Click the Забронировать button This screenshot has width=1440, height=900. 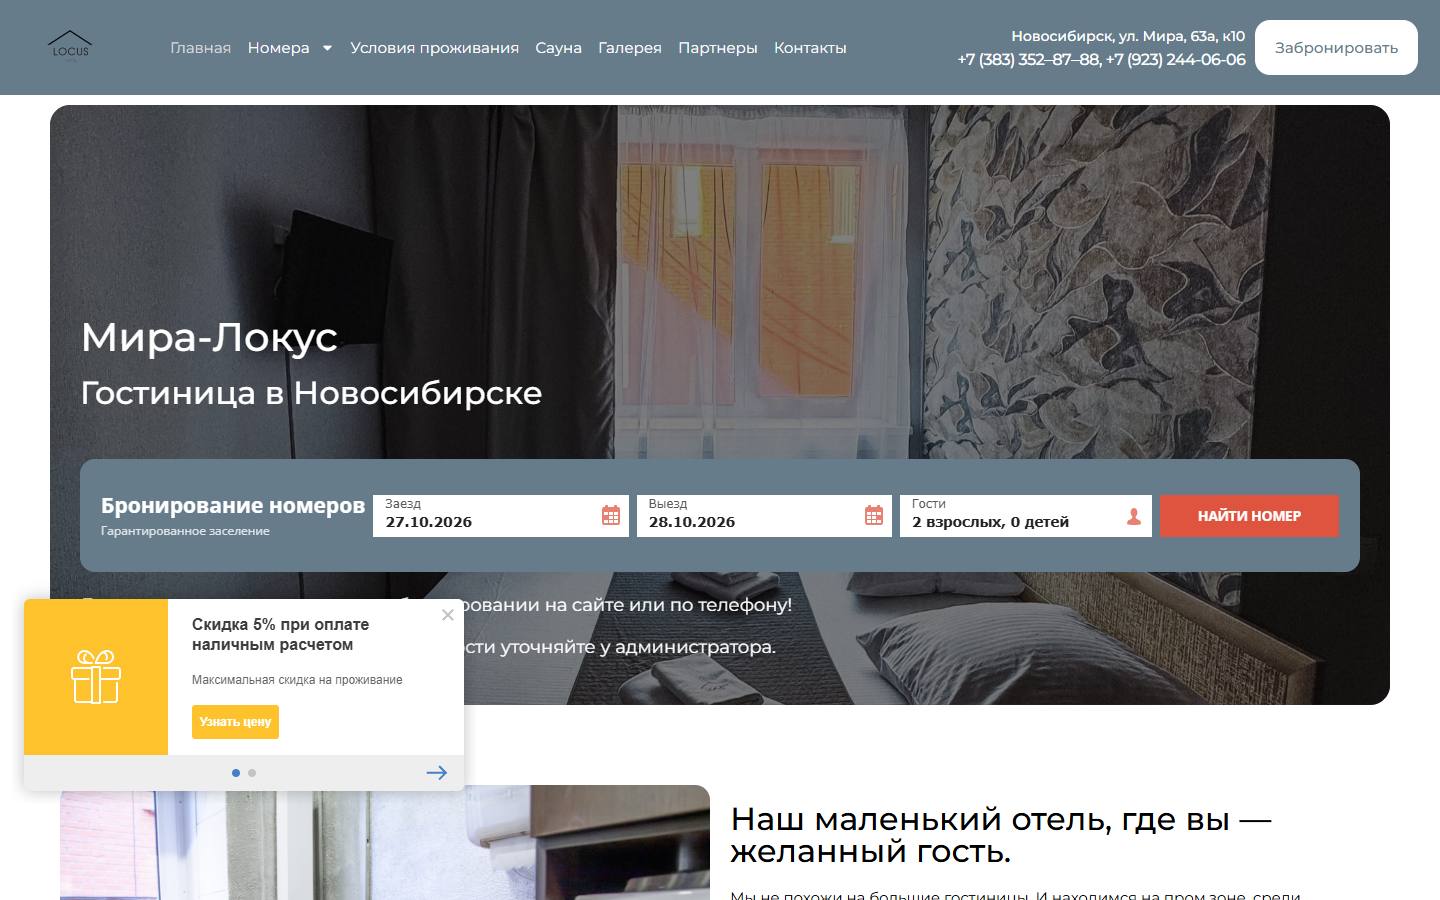point(1336,47)
